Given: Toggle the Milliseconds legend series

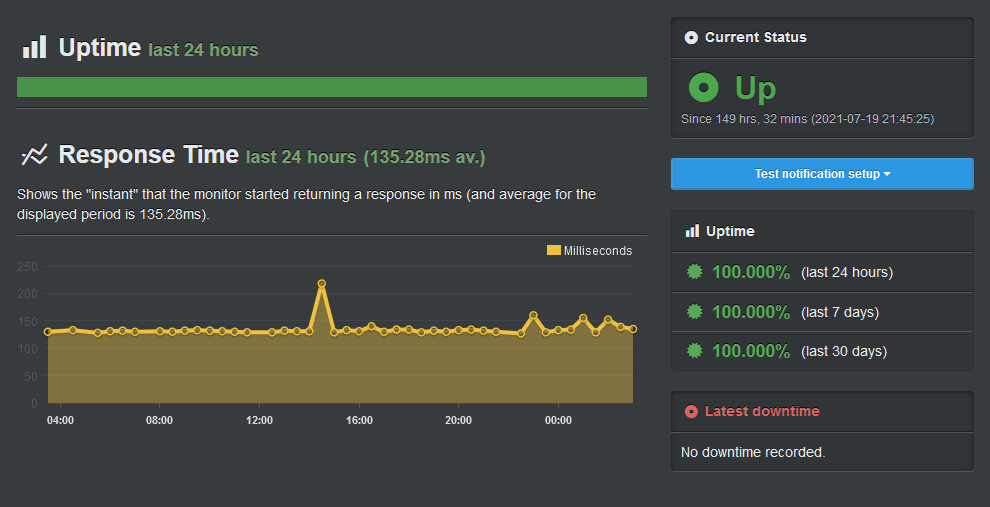Looking at the screenshot, I should point(589,251).
